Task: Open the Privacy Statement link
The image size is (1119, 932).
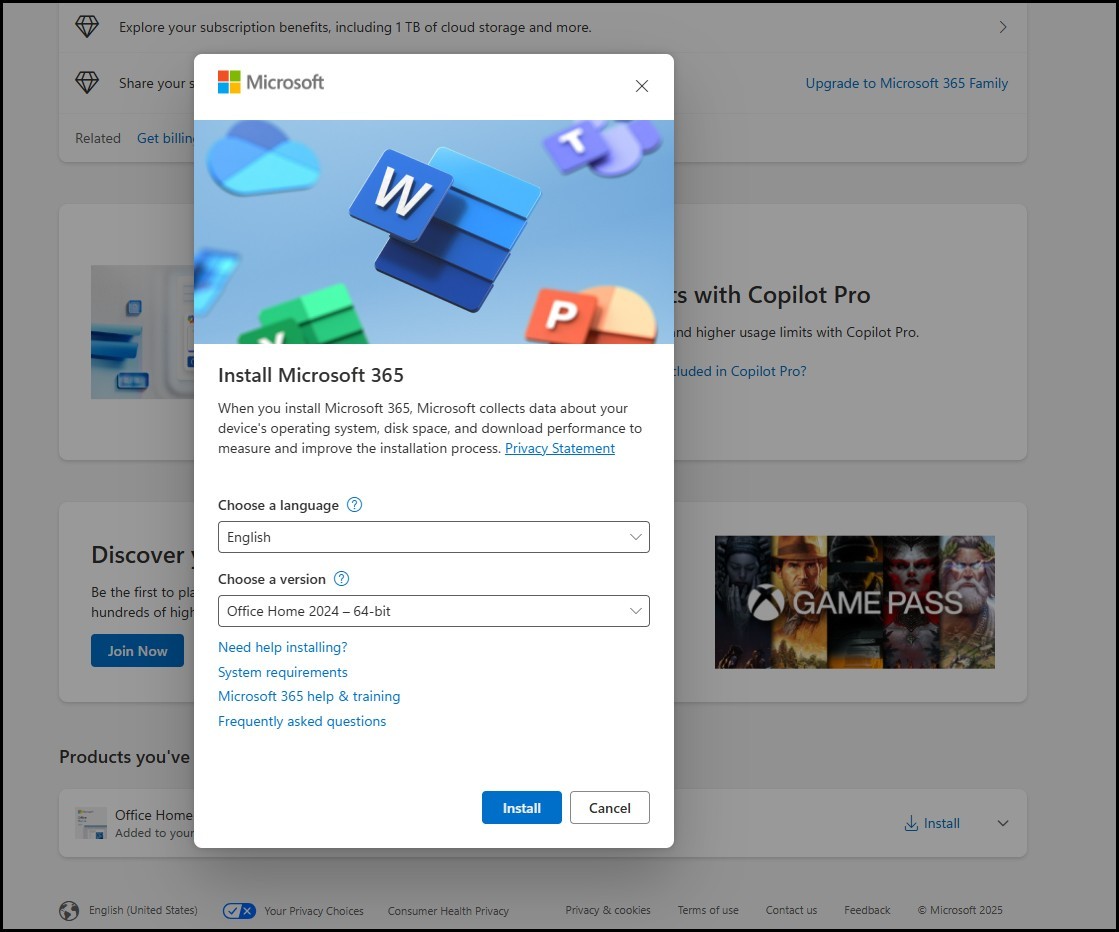Action: (x=559, y=448)
